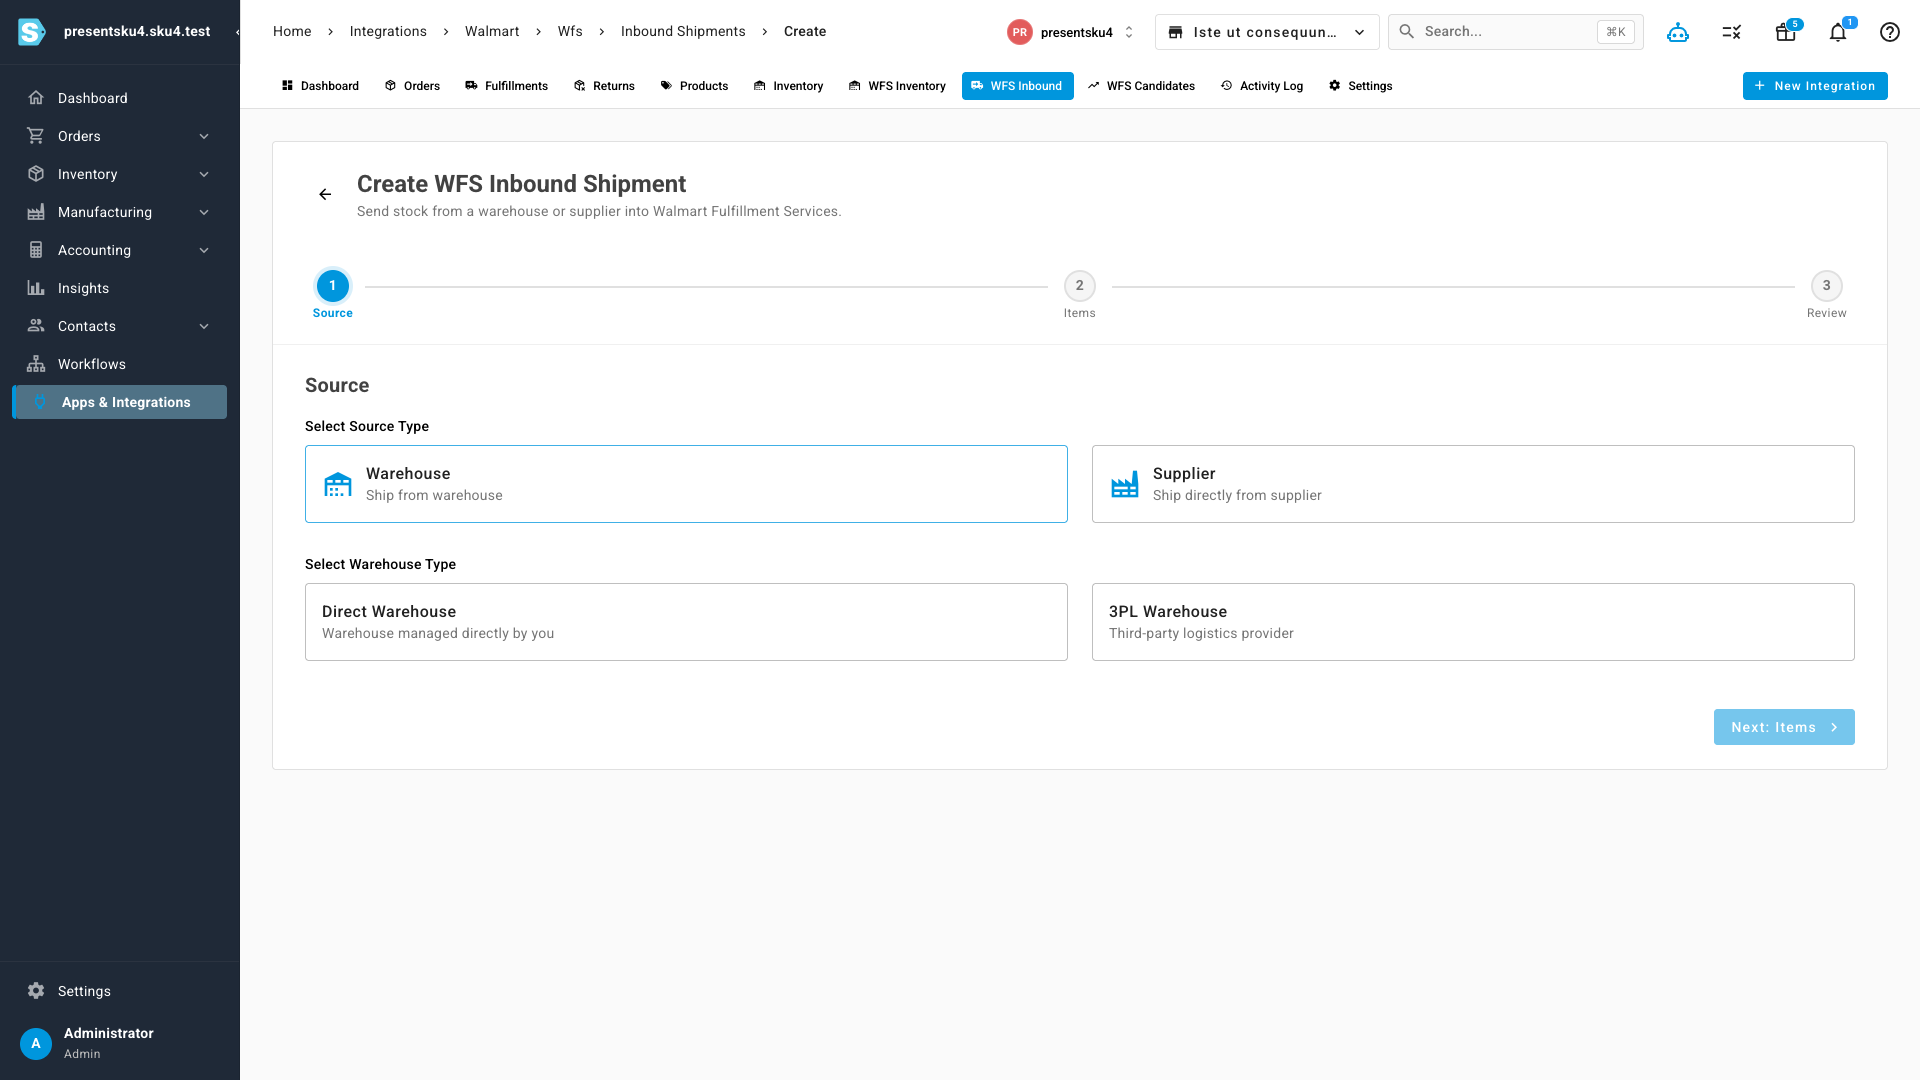Open Settings at sidebar bottom
The image size is (1920, 1080).
click(120, 991)
